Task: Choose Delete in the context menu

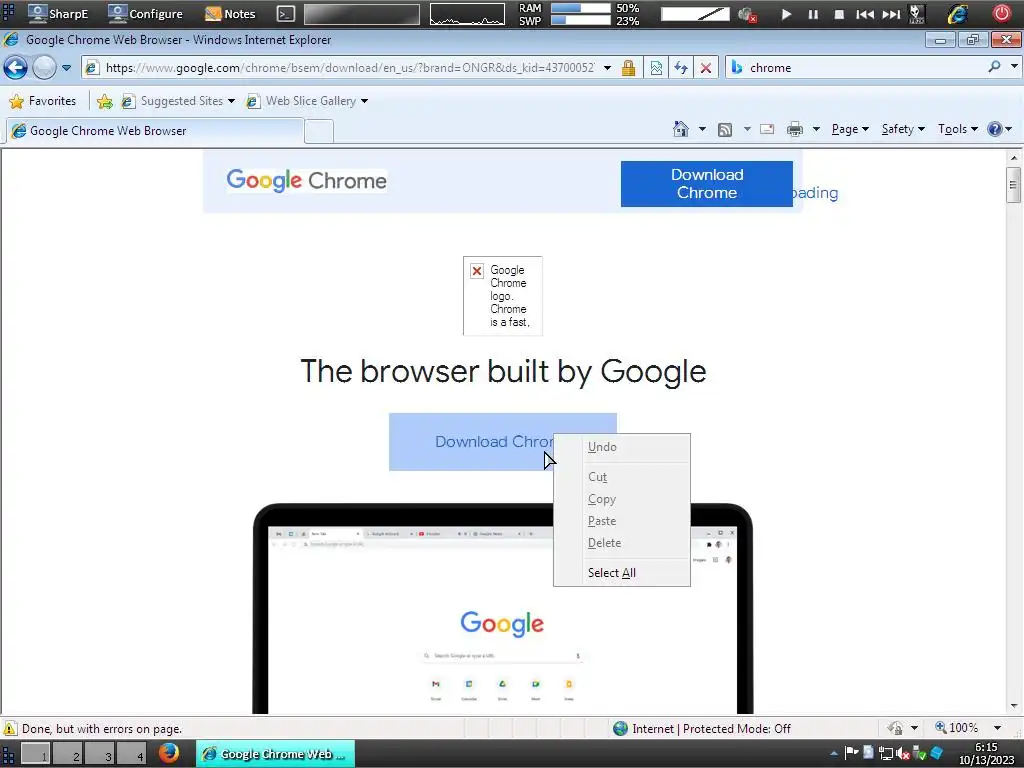Action: point(622,543)
